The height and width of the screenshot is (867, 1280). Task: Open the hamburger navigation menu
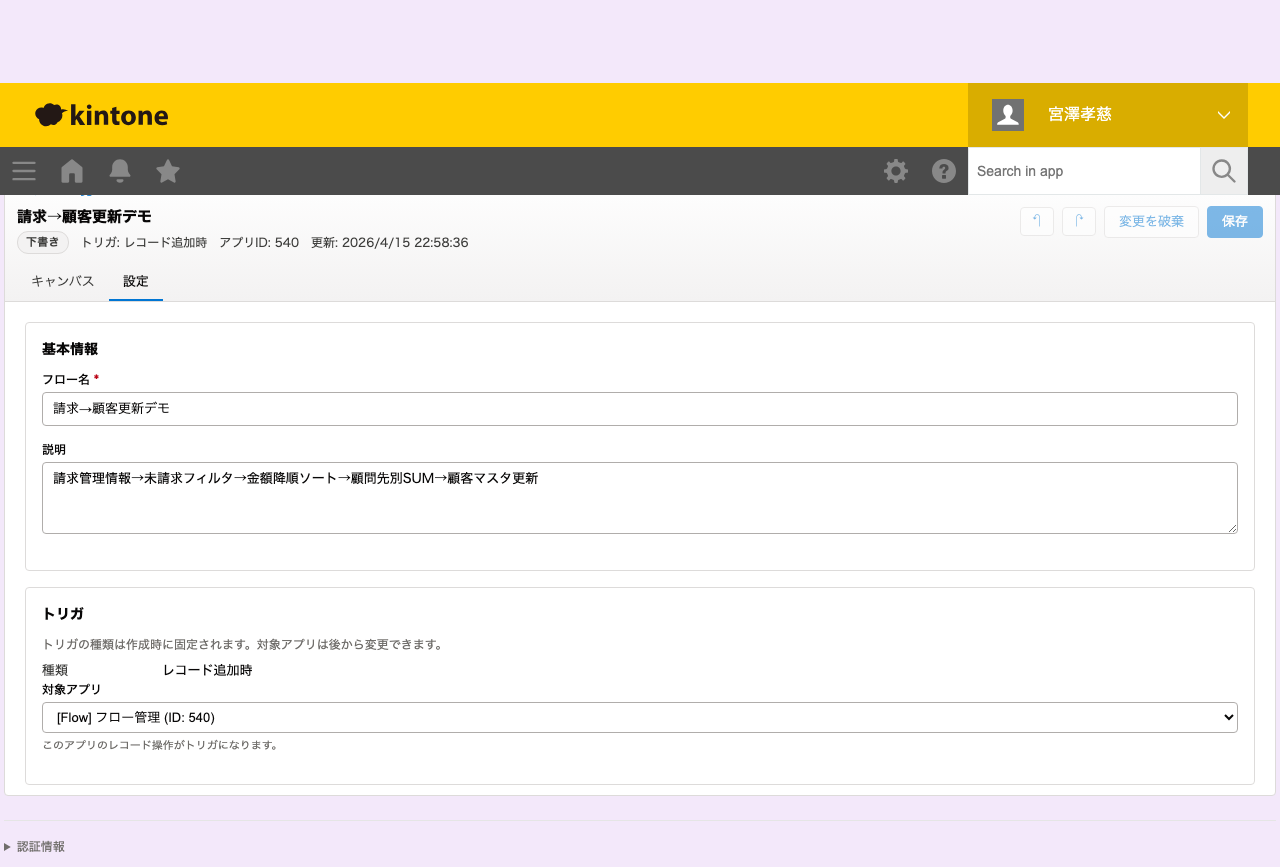(x=24, y=171)
